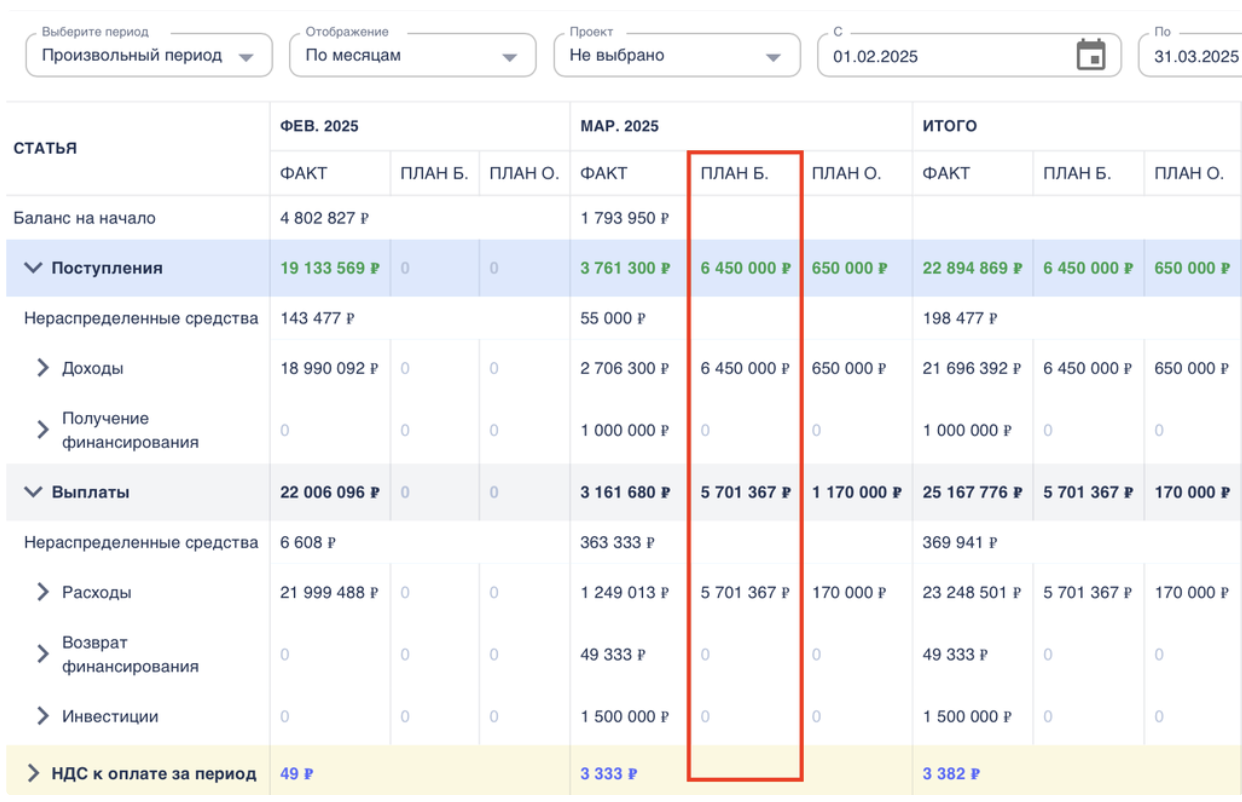Expand the НДС к оплате за период row
The width and height of the screenshot is (1242, 802).
[34, 773]
